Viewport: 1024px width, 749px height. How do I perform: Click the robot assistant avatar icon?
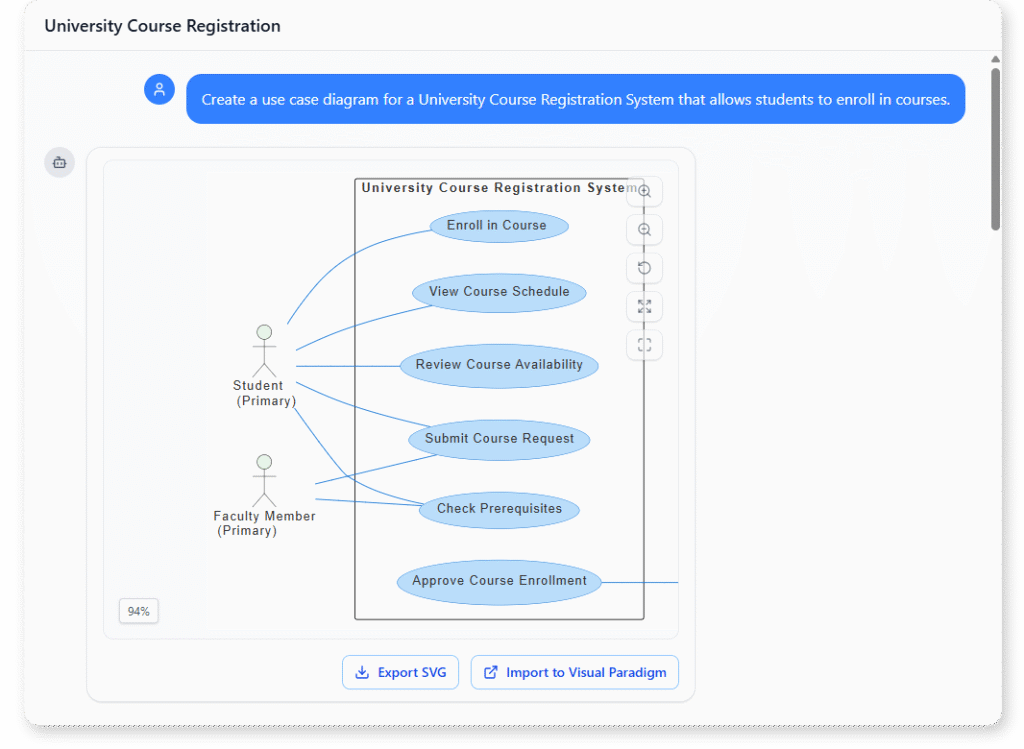59,162
